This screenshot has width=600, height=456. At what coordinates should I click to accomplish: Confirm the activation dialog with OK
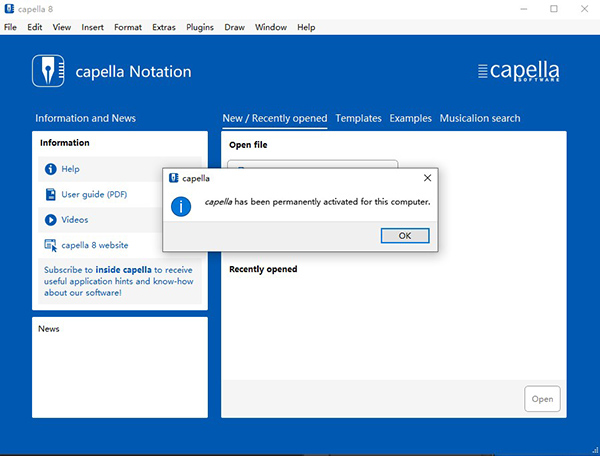tap(405, 236)
